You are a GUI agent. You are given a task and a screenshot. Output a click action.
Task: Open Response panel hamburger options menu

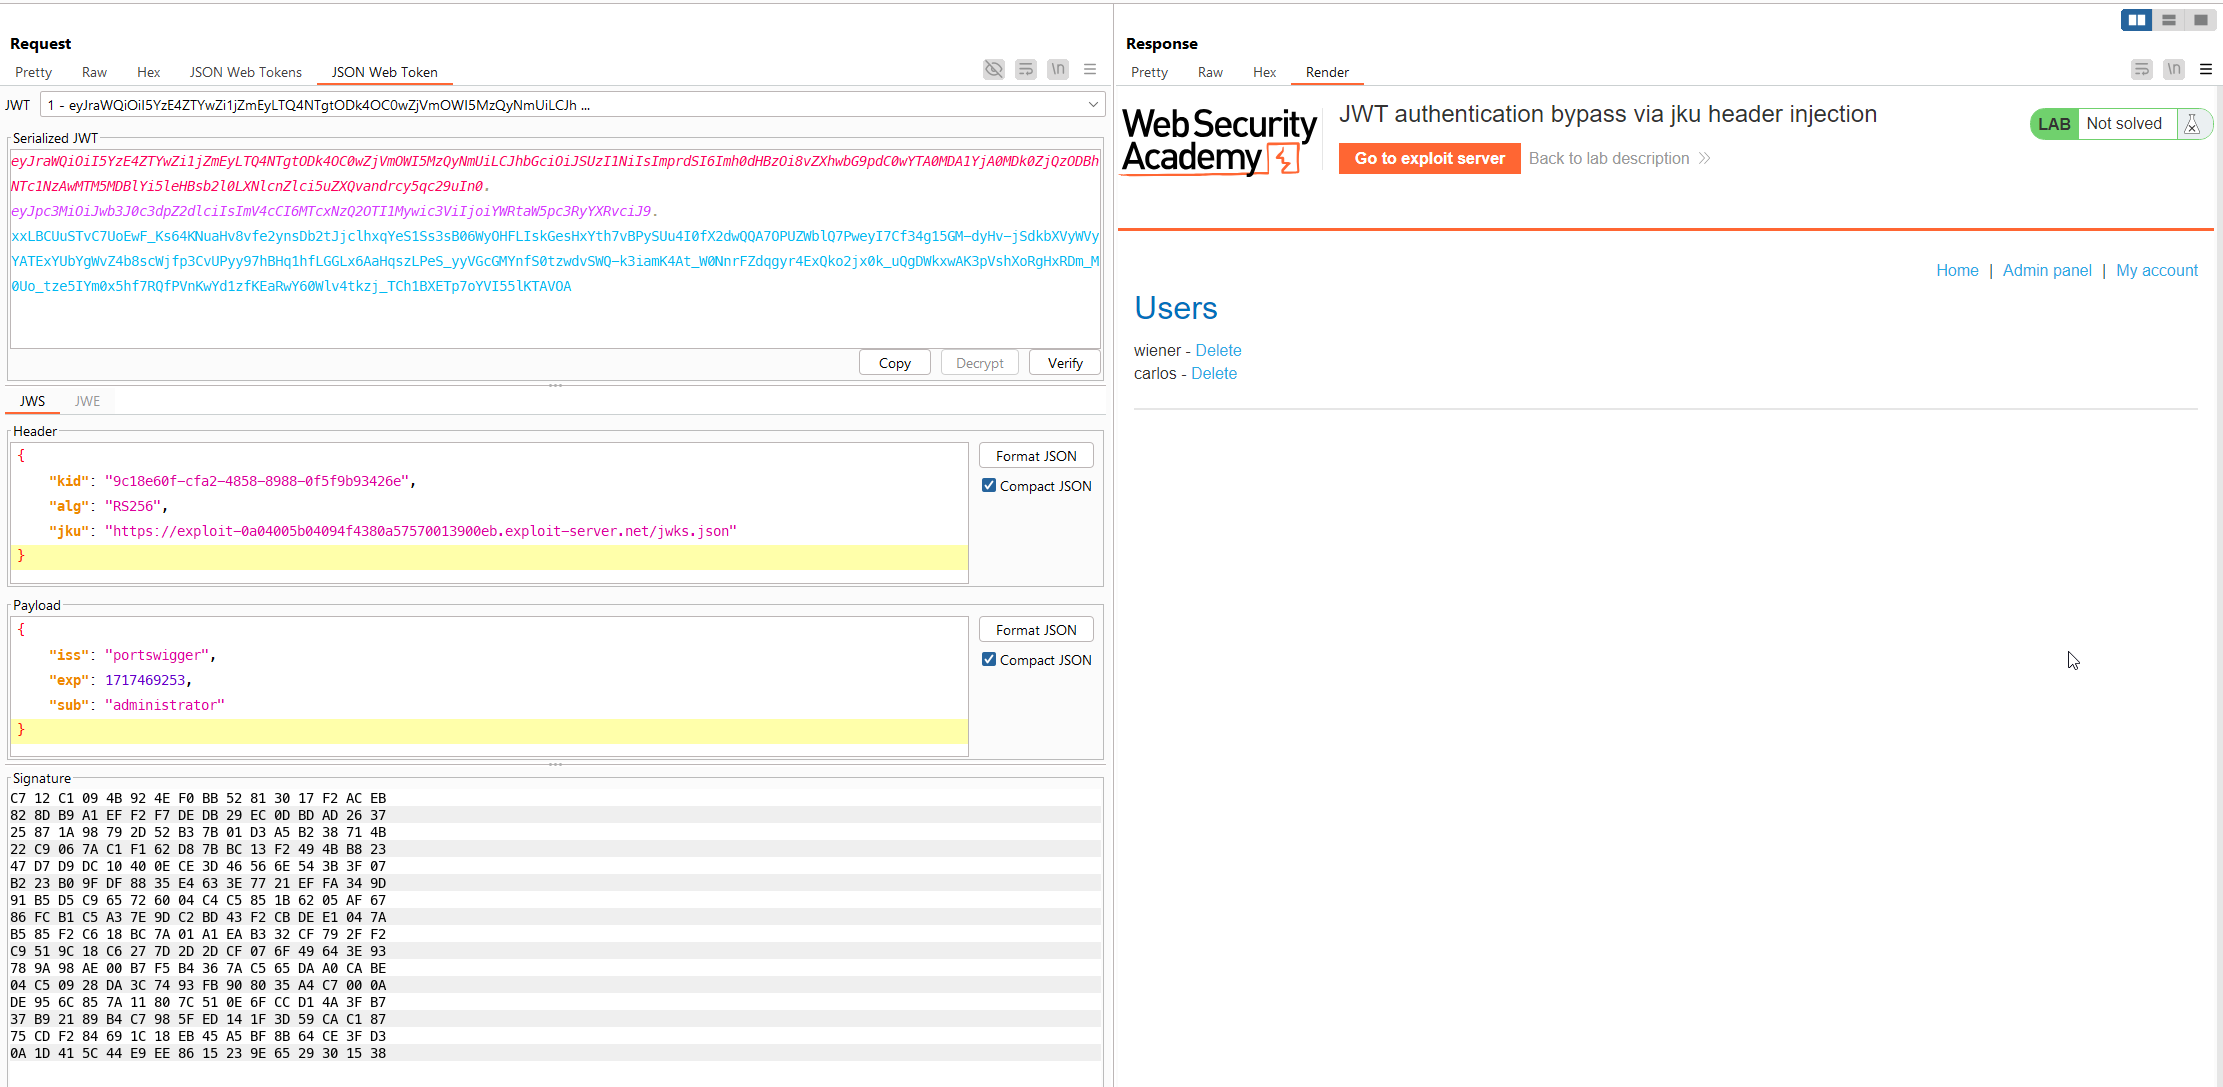click(x=2205, y=69)
